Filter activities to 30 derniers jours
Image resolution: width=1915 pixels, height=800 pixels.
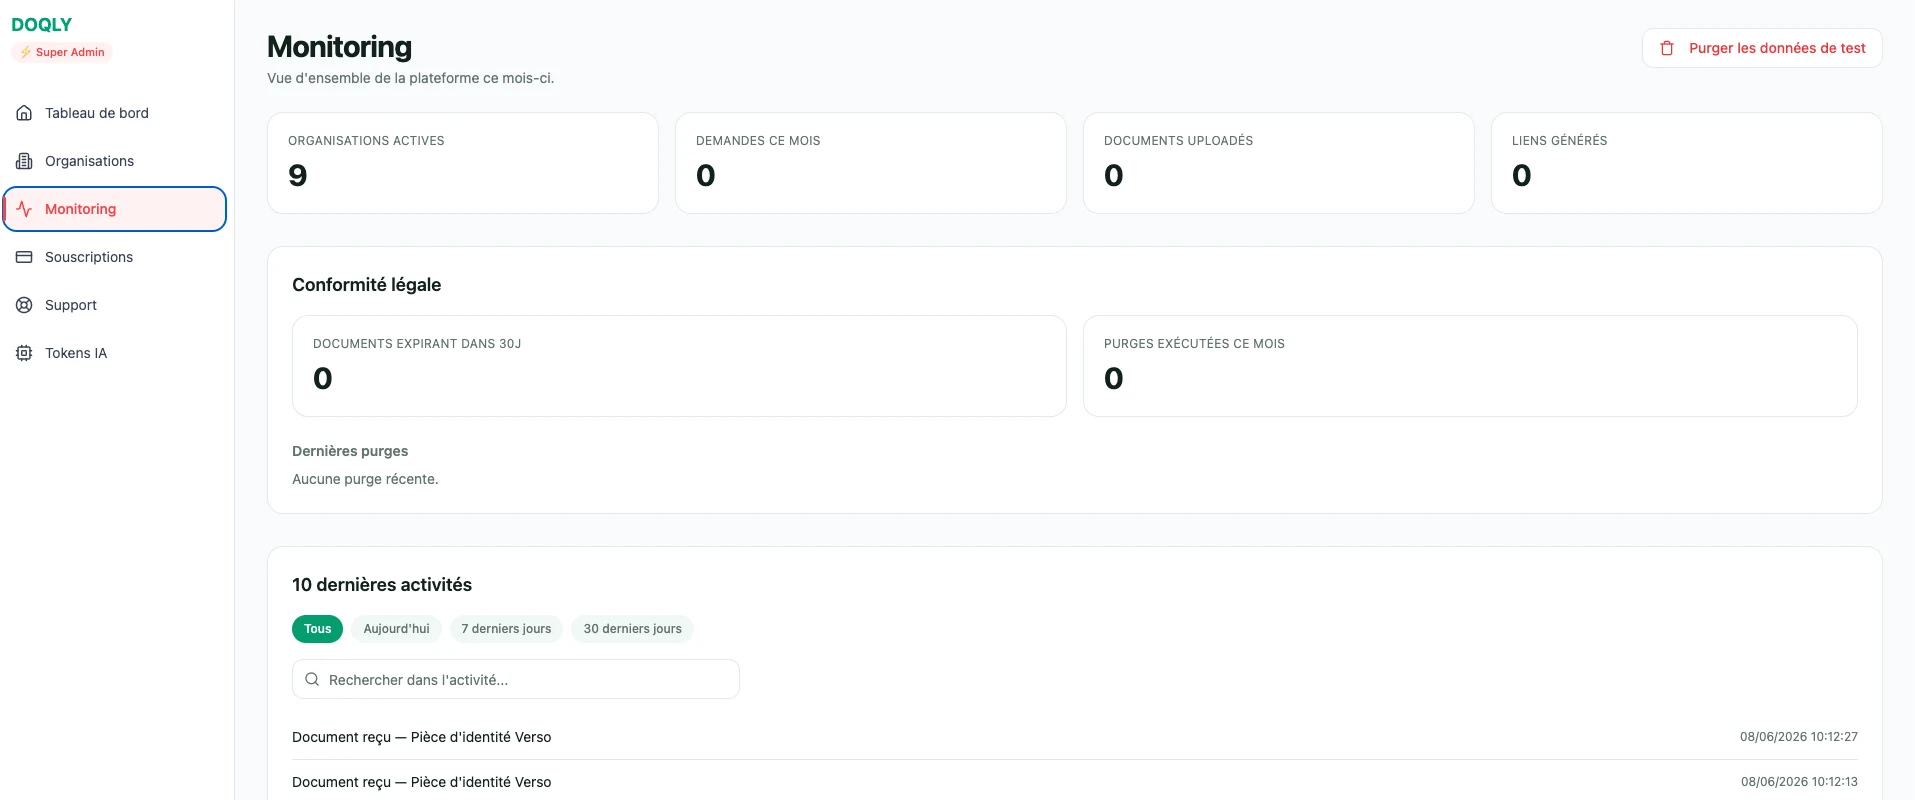tap(632, 629)
